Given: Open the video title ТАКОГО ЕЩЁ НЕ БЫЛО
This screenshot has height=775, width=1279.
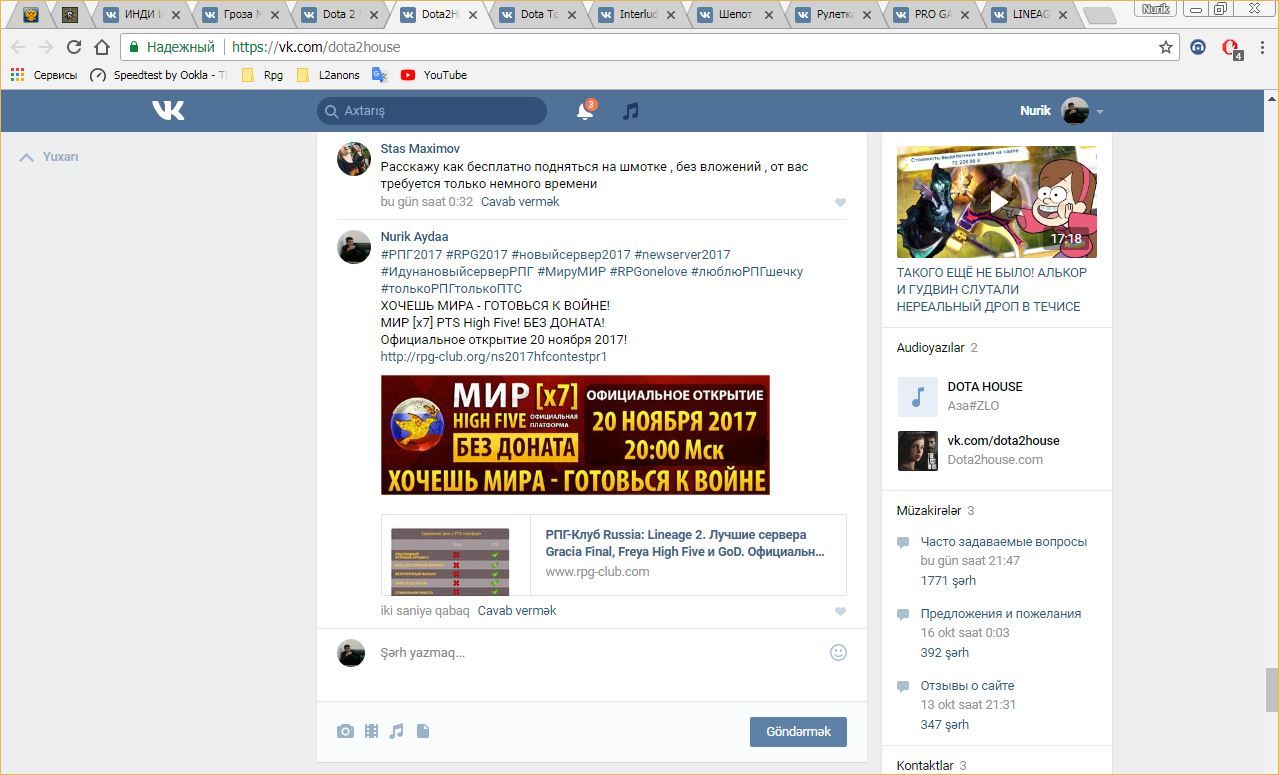Looking at the screenshot, I should point(992,290).
